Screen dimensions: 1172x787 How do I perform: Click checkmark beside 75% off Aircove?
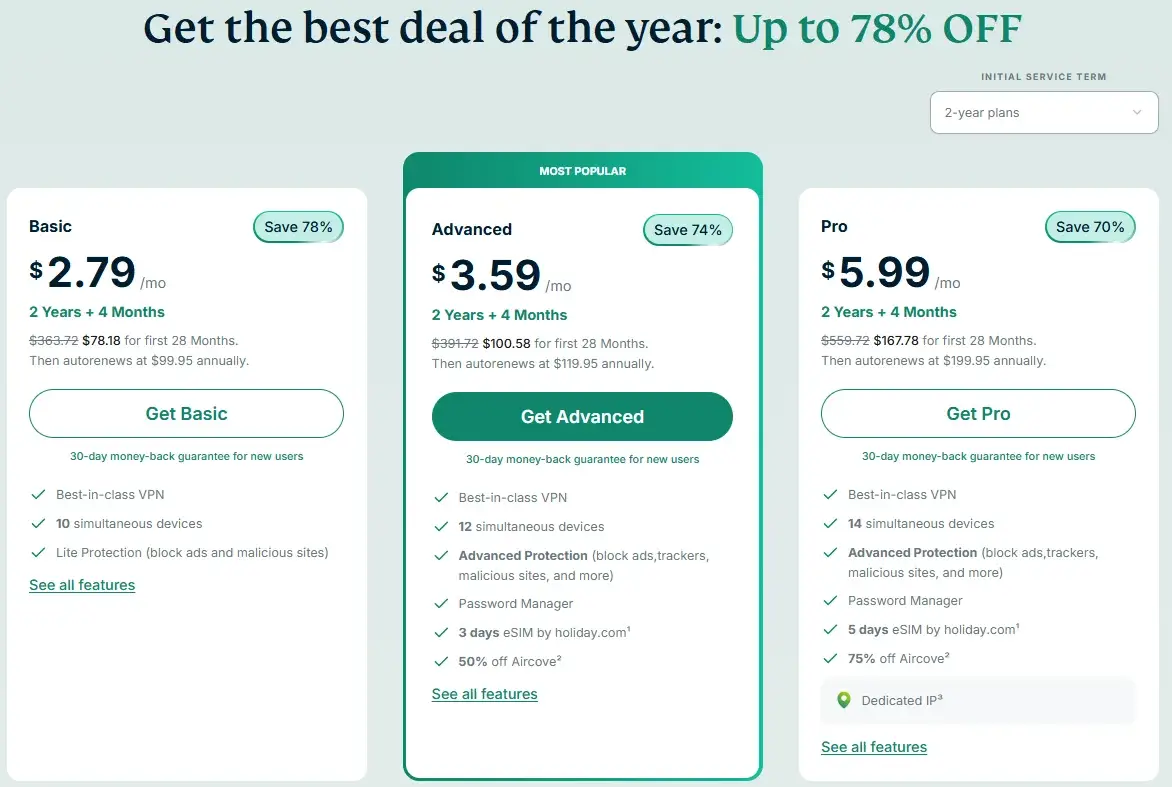830,658
